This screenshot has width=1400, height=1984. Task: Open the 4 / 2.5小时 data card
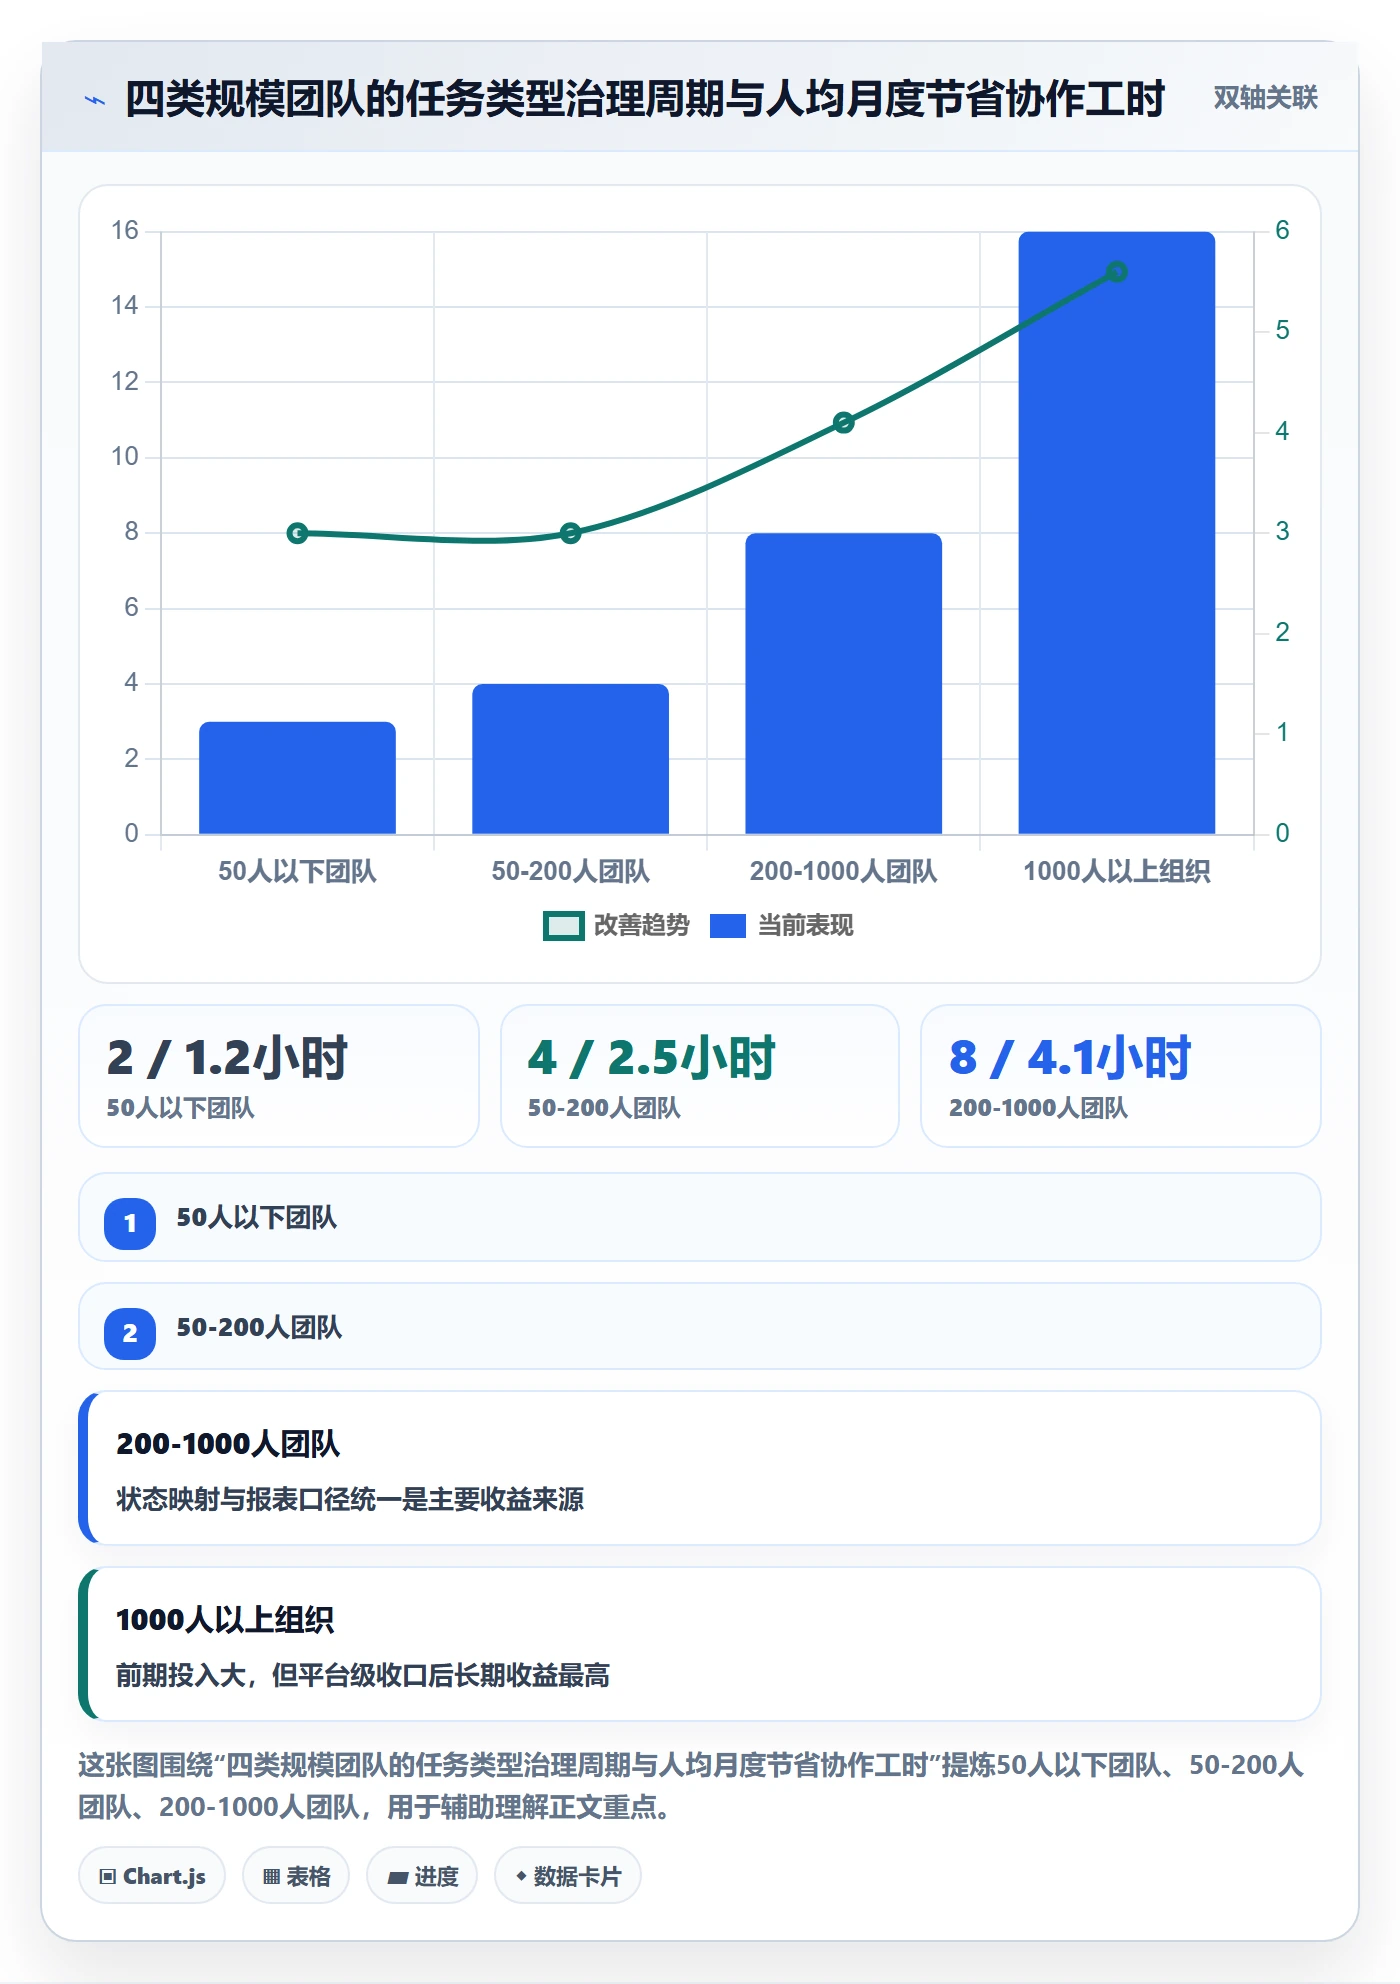700,1076
